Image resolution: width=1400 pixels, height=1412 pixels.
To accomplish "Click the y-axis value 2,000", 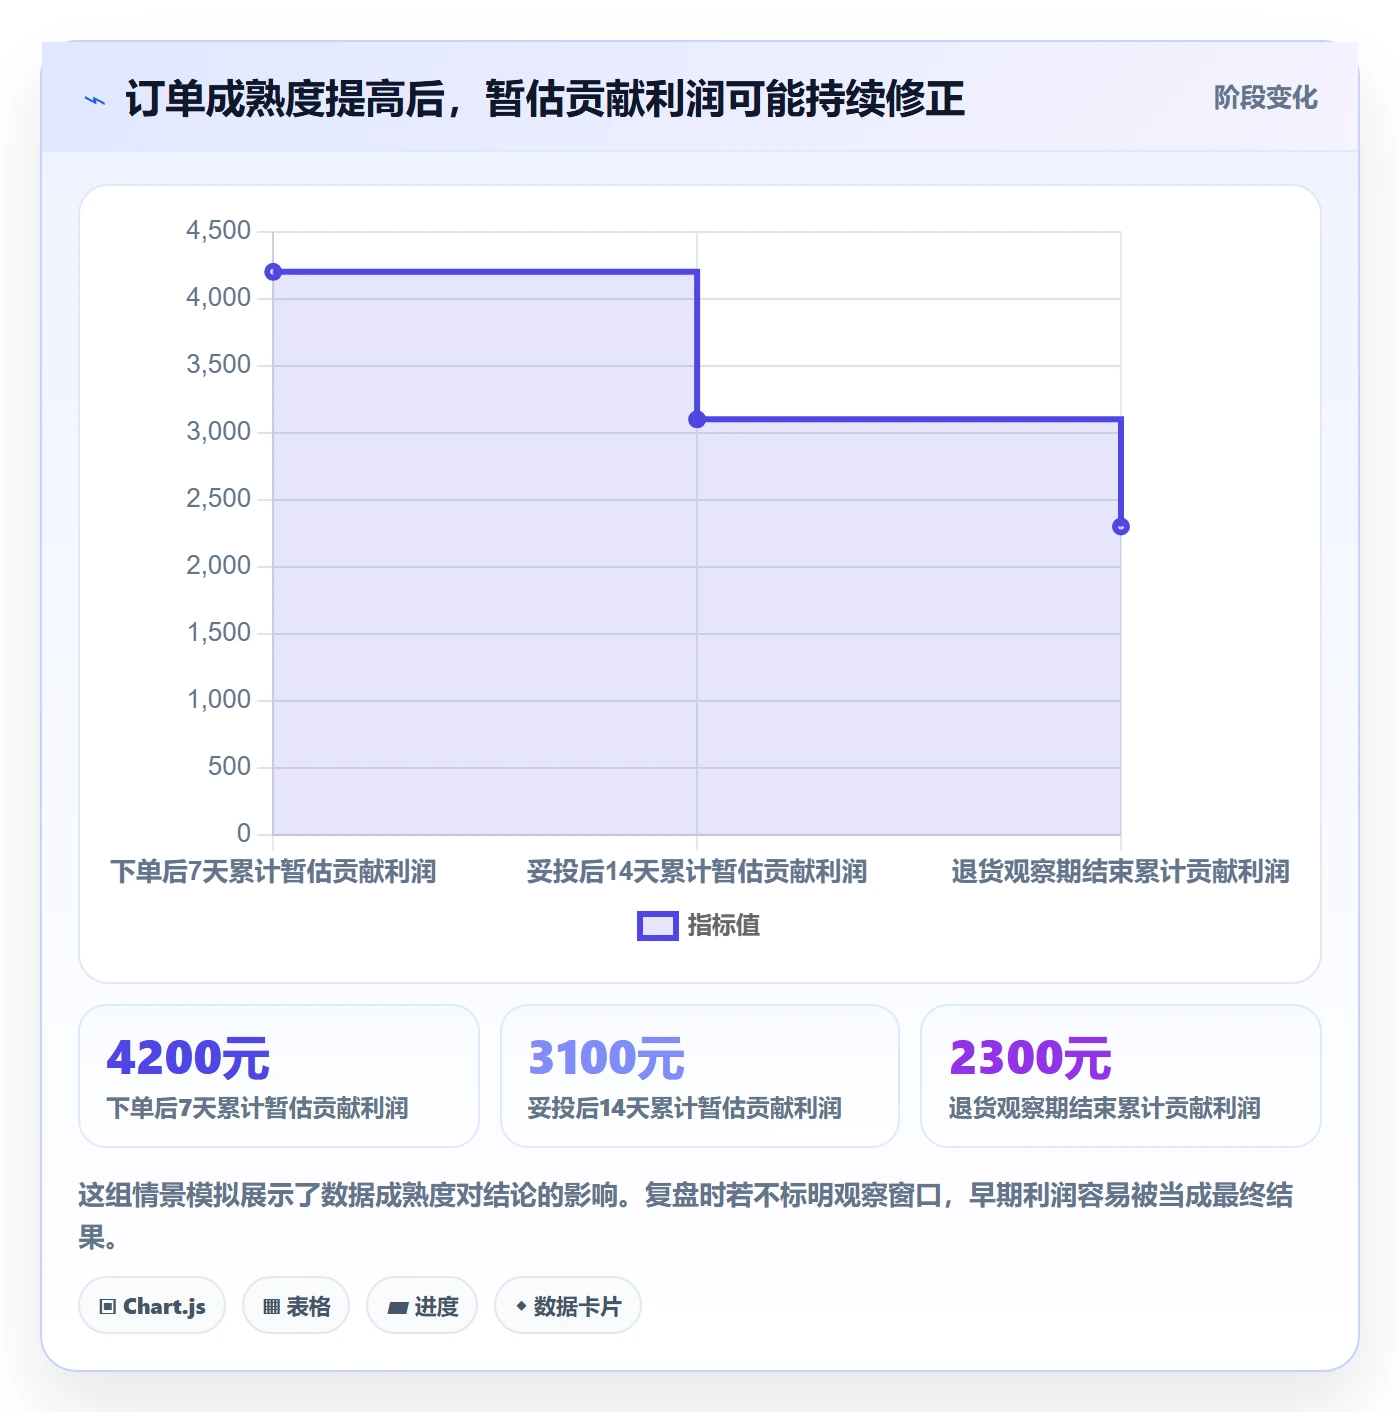I will (218, 566).
